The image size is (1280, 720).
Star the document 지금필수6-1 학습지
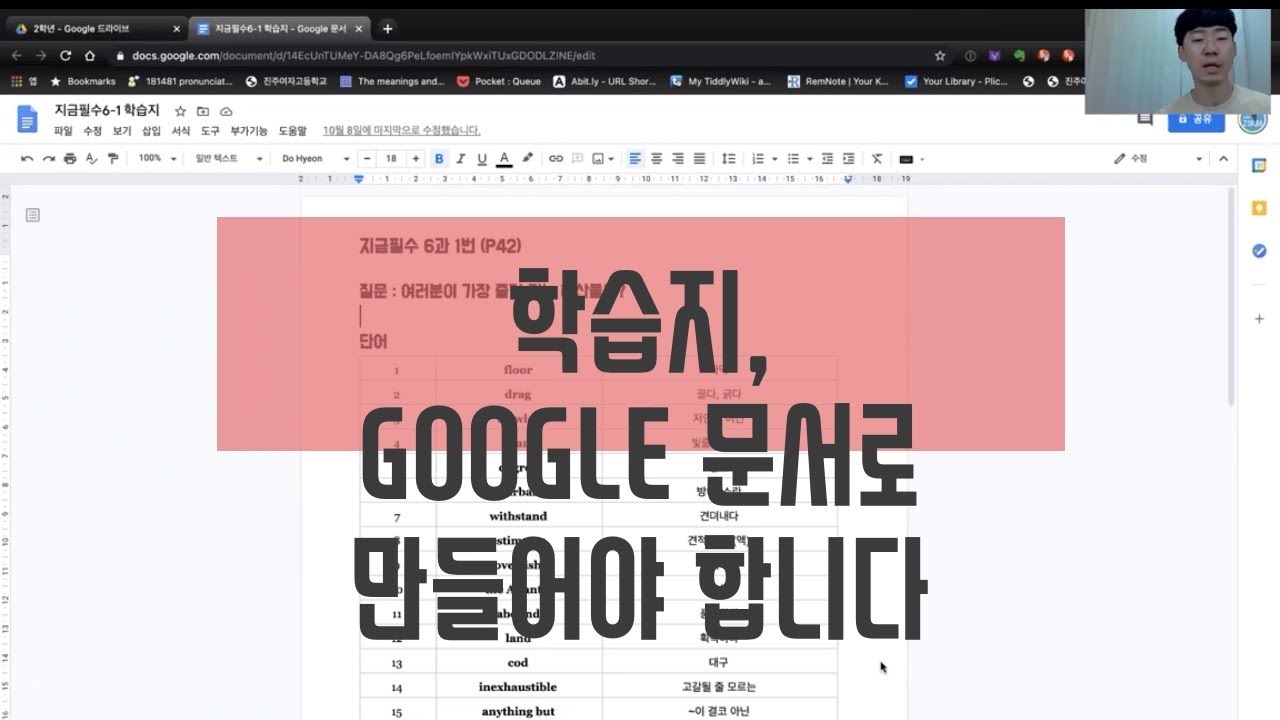(180, 111)
